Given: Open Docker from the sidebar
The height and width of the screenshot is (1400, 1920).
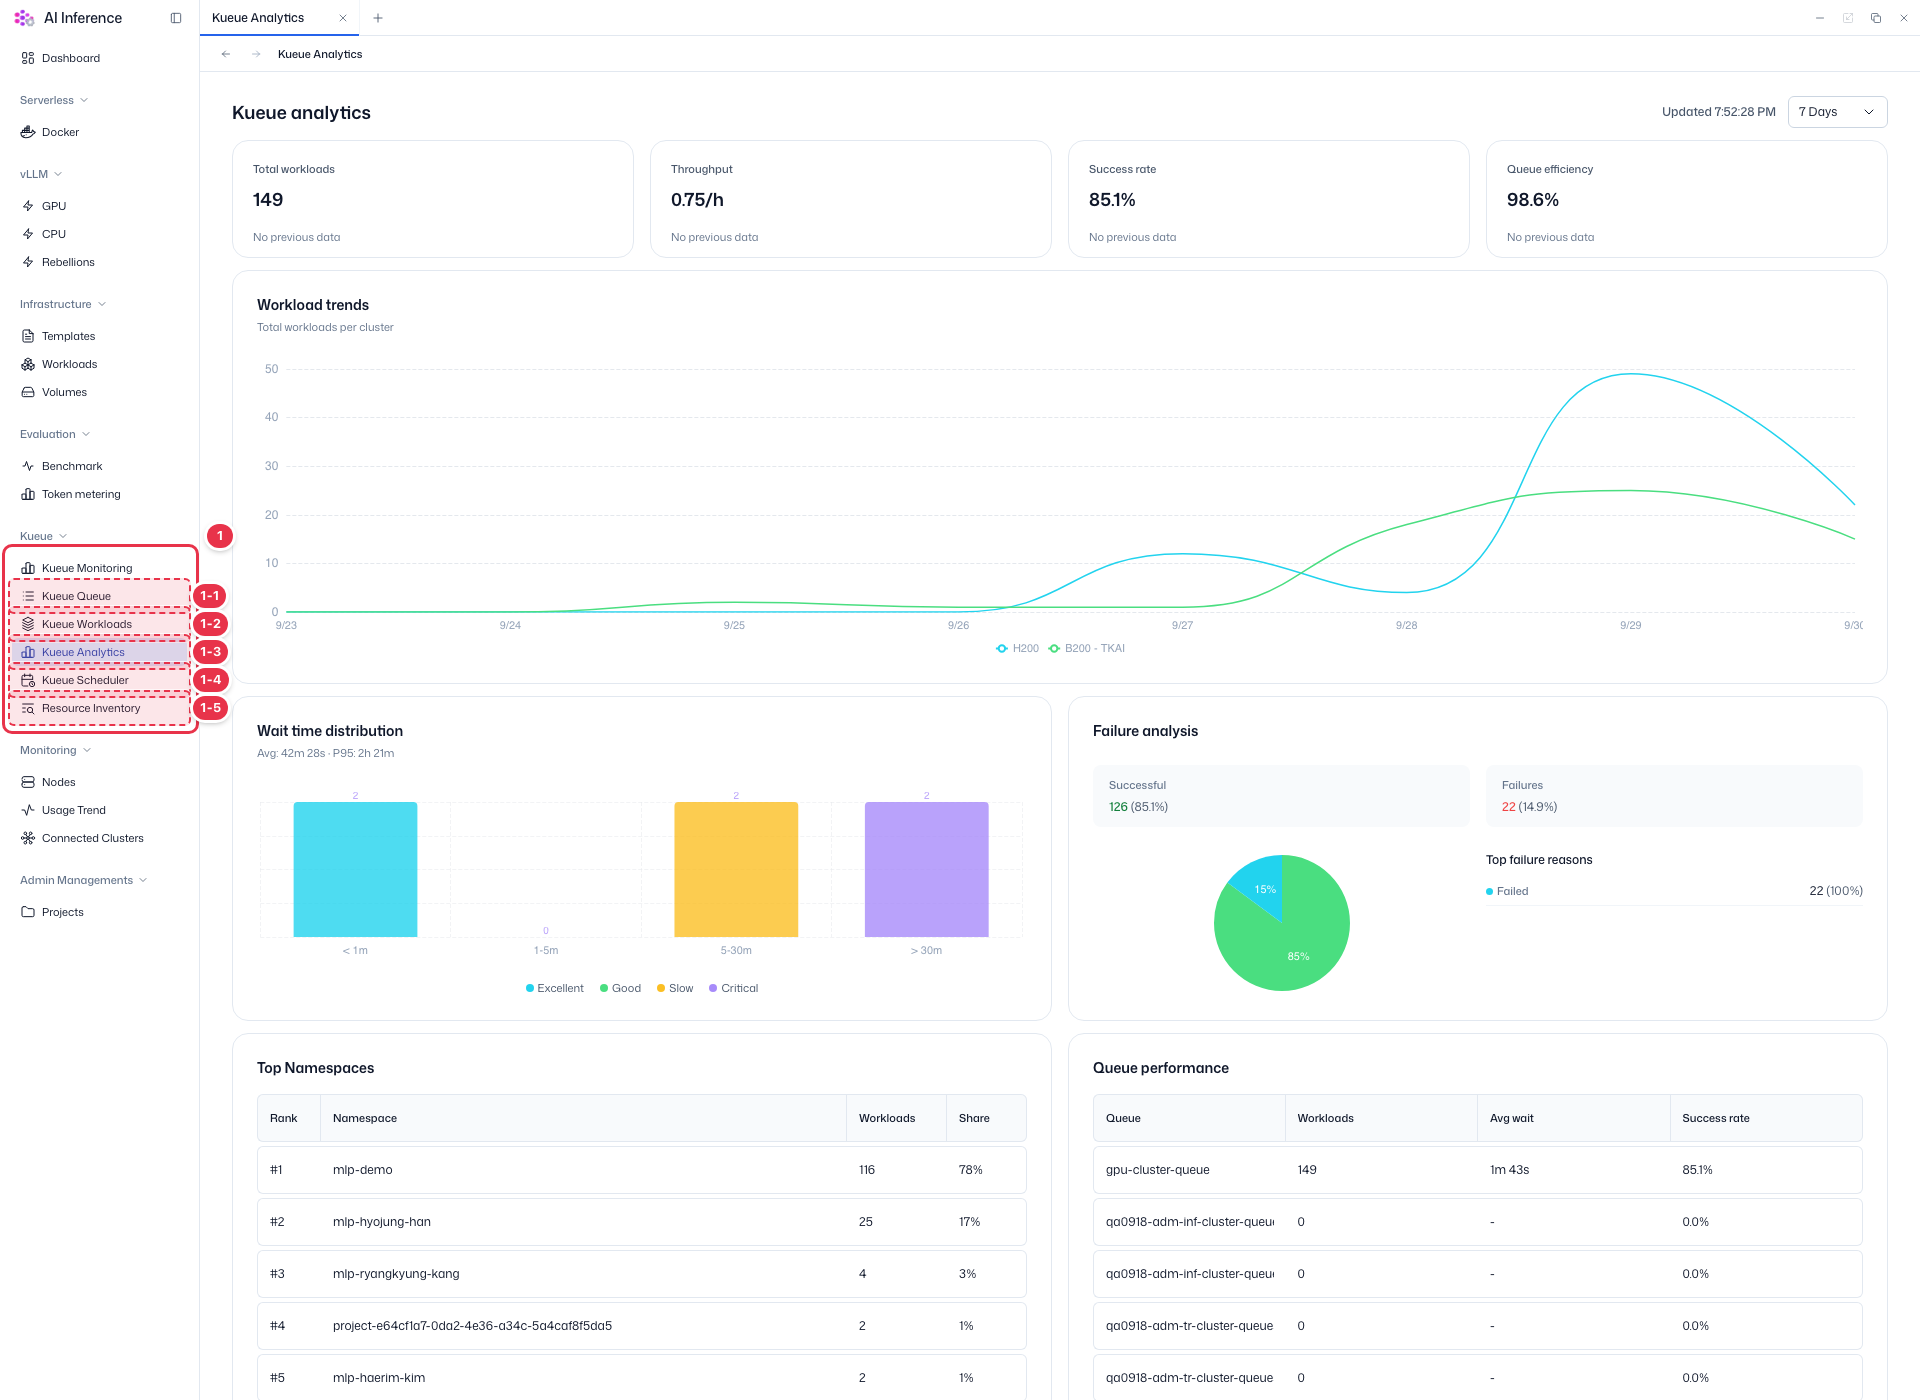Looking at the screenshot, I should (x=60, y=132).
